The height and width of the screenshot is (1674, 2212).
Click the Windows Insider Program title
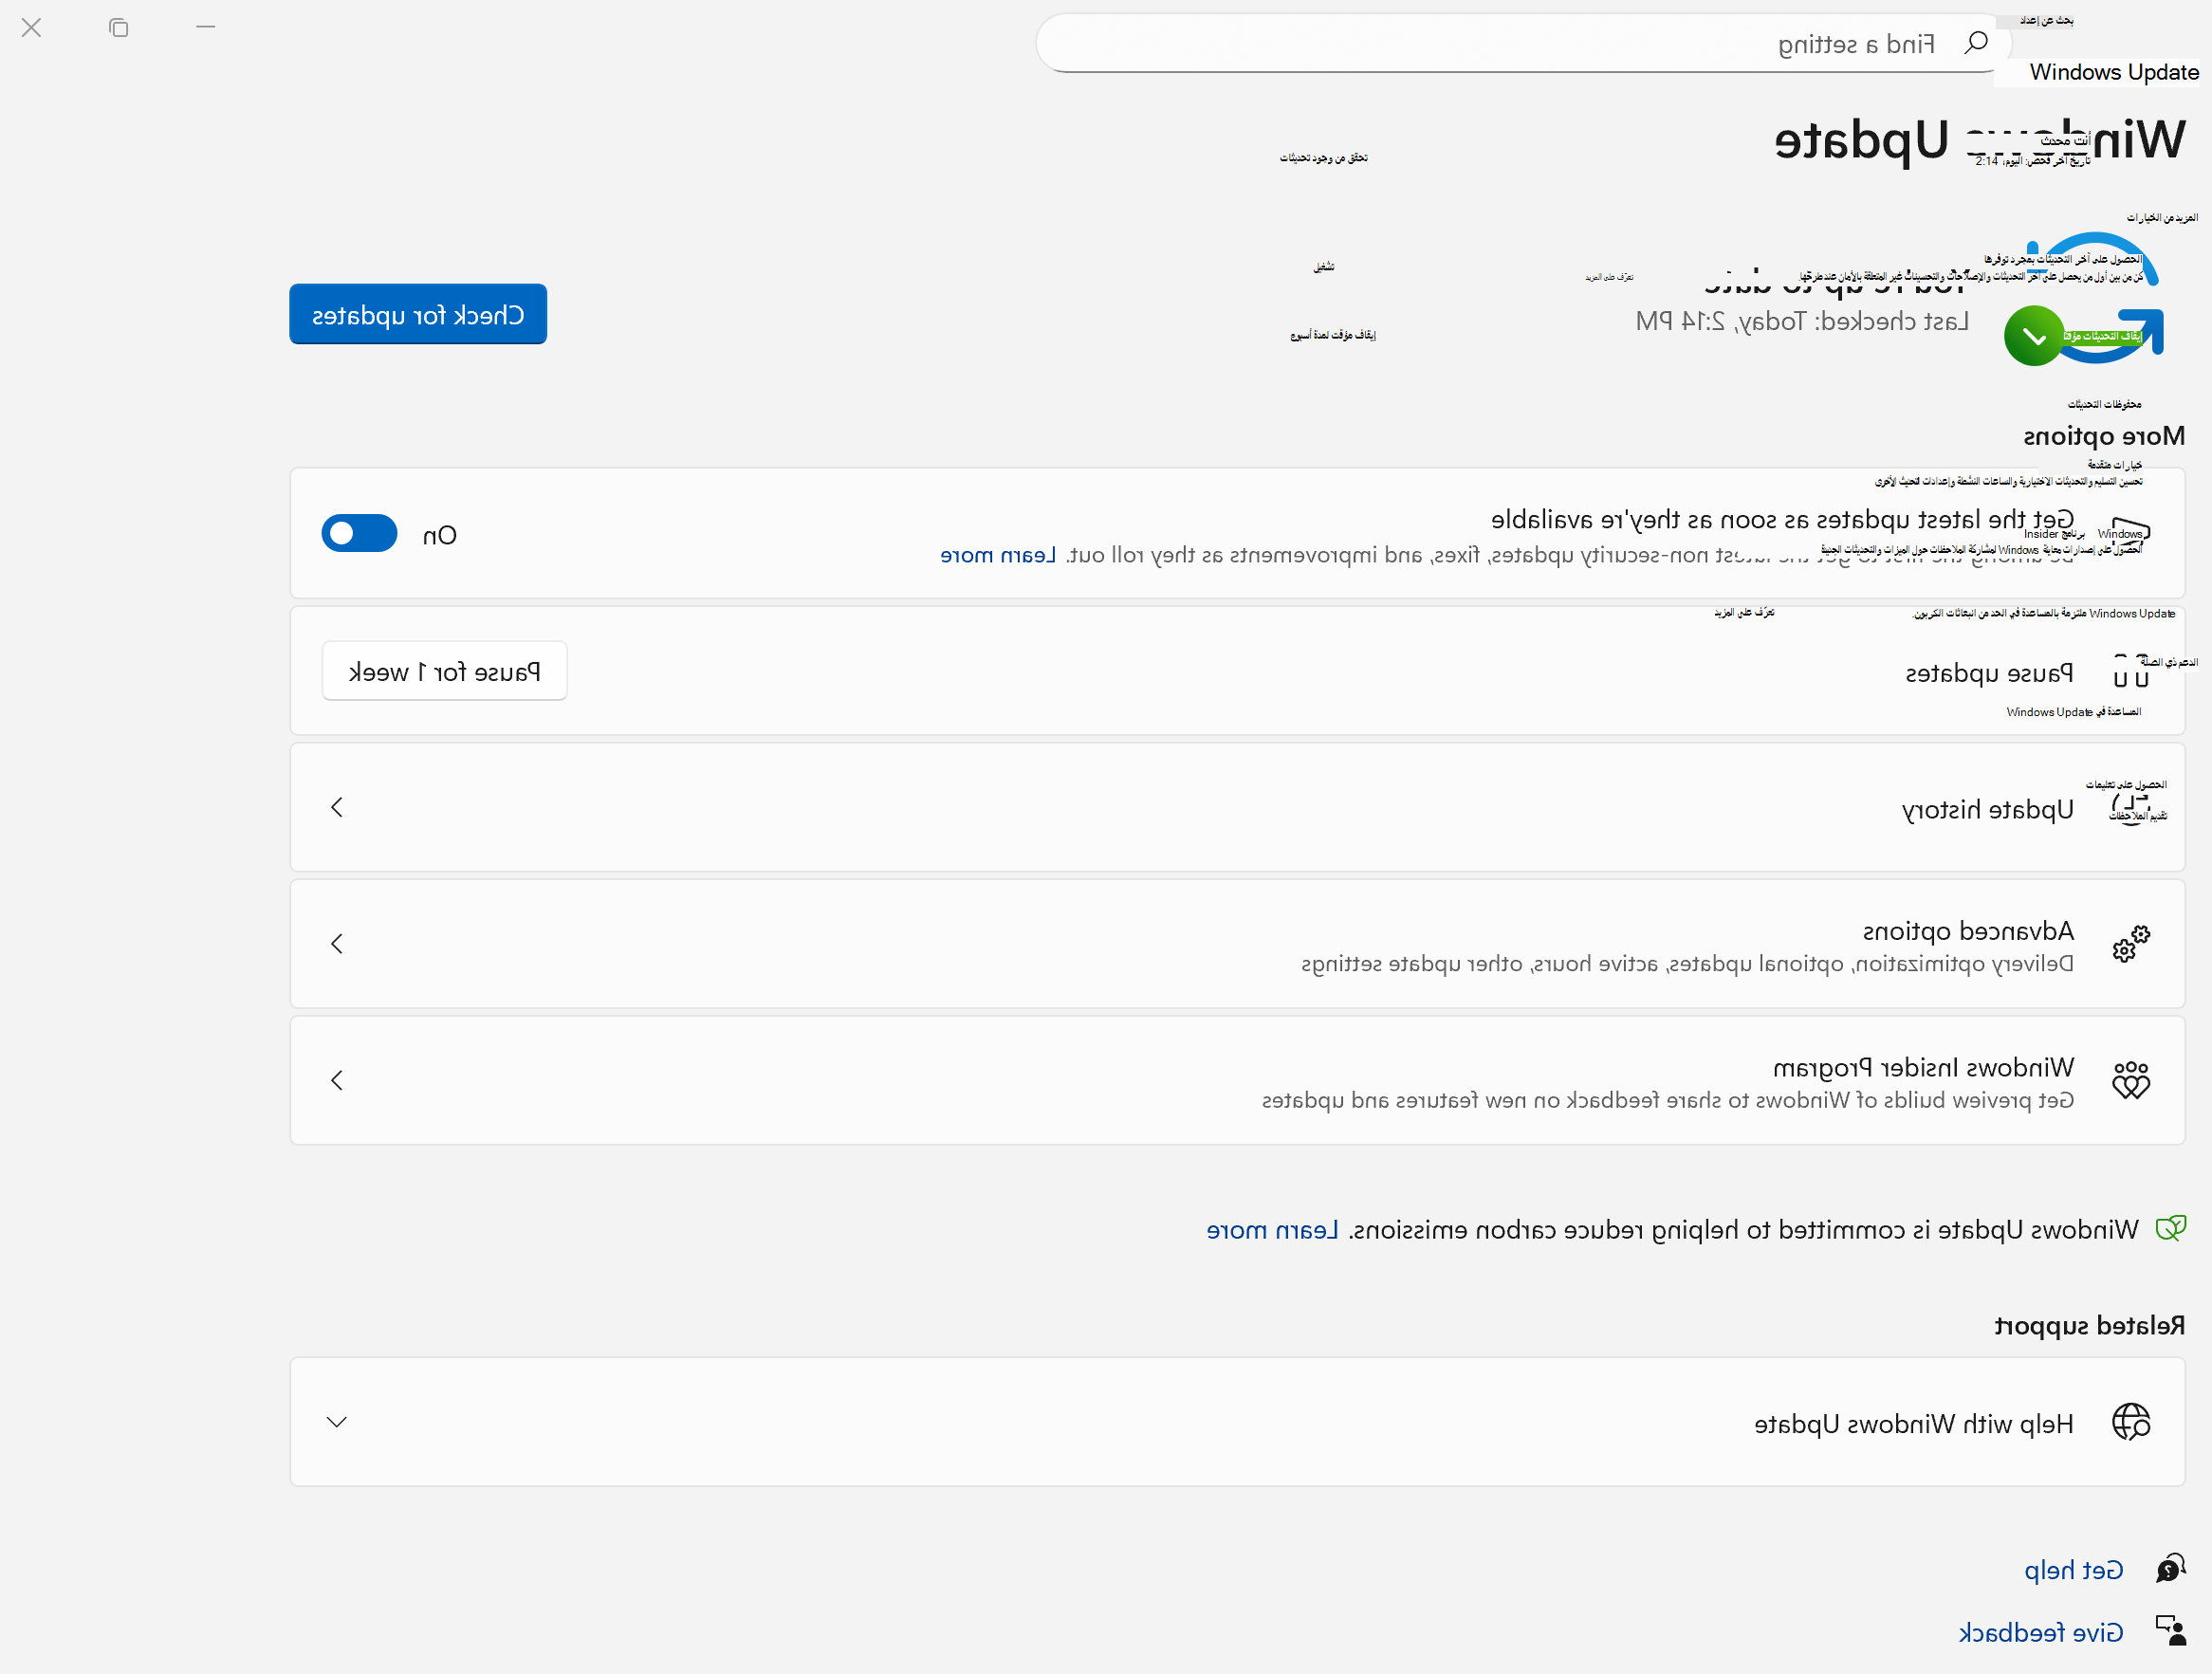(1923, 1068)
